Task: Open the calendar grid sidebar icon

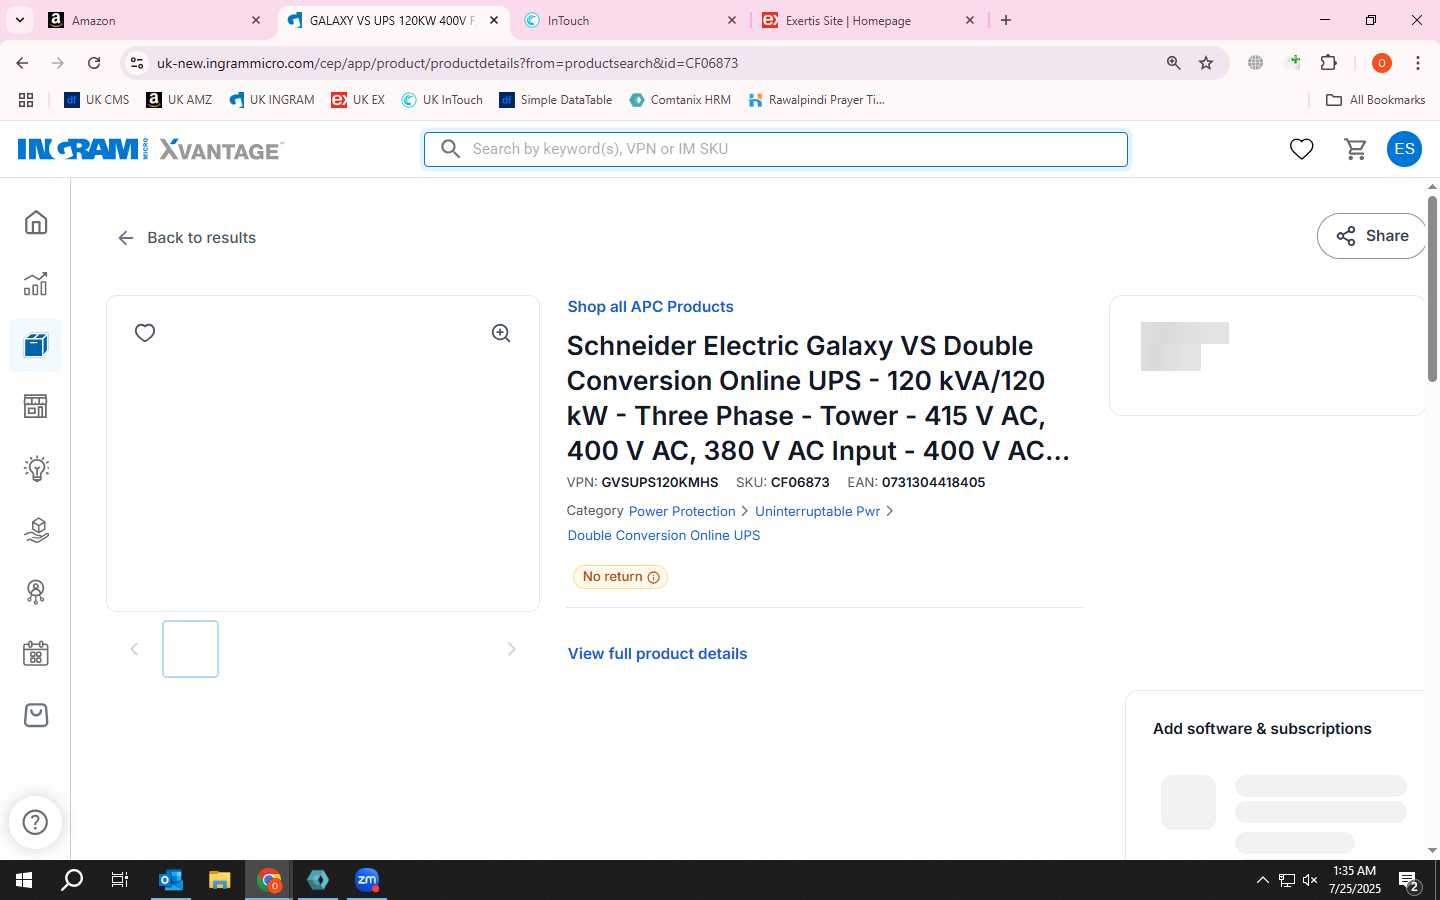Action: (36, 654)
